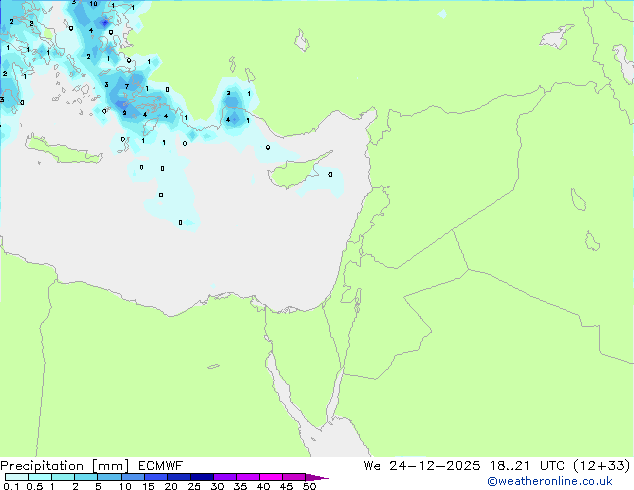Image resolution: width=634 pixels, height=490 pixels.
Task: Select the 30 to 35 mm purple swatch
Action: coord(224,477)
